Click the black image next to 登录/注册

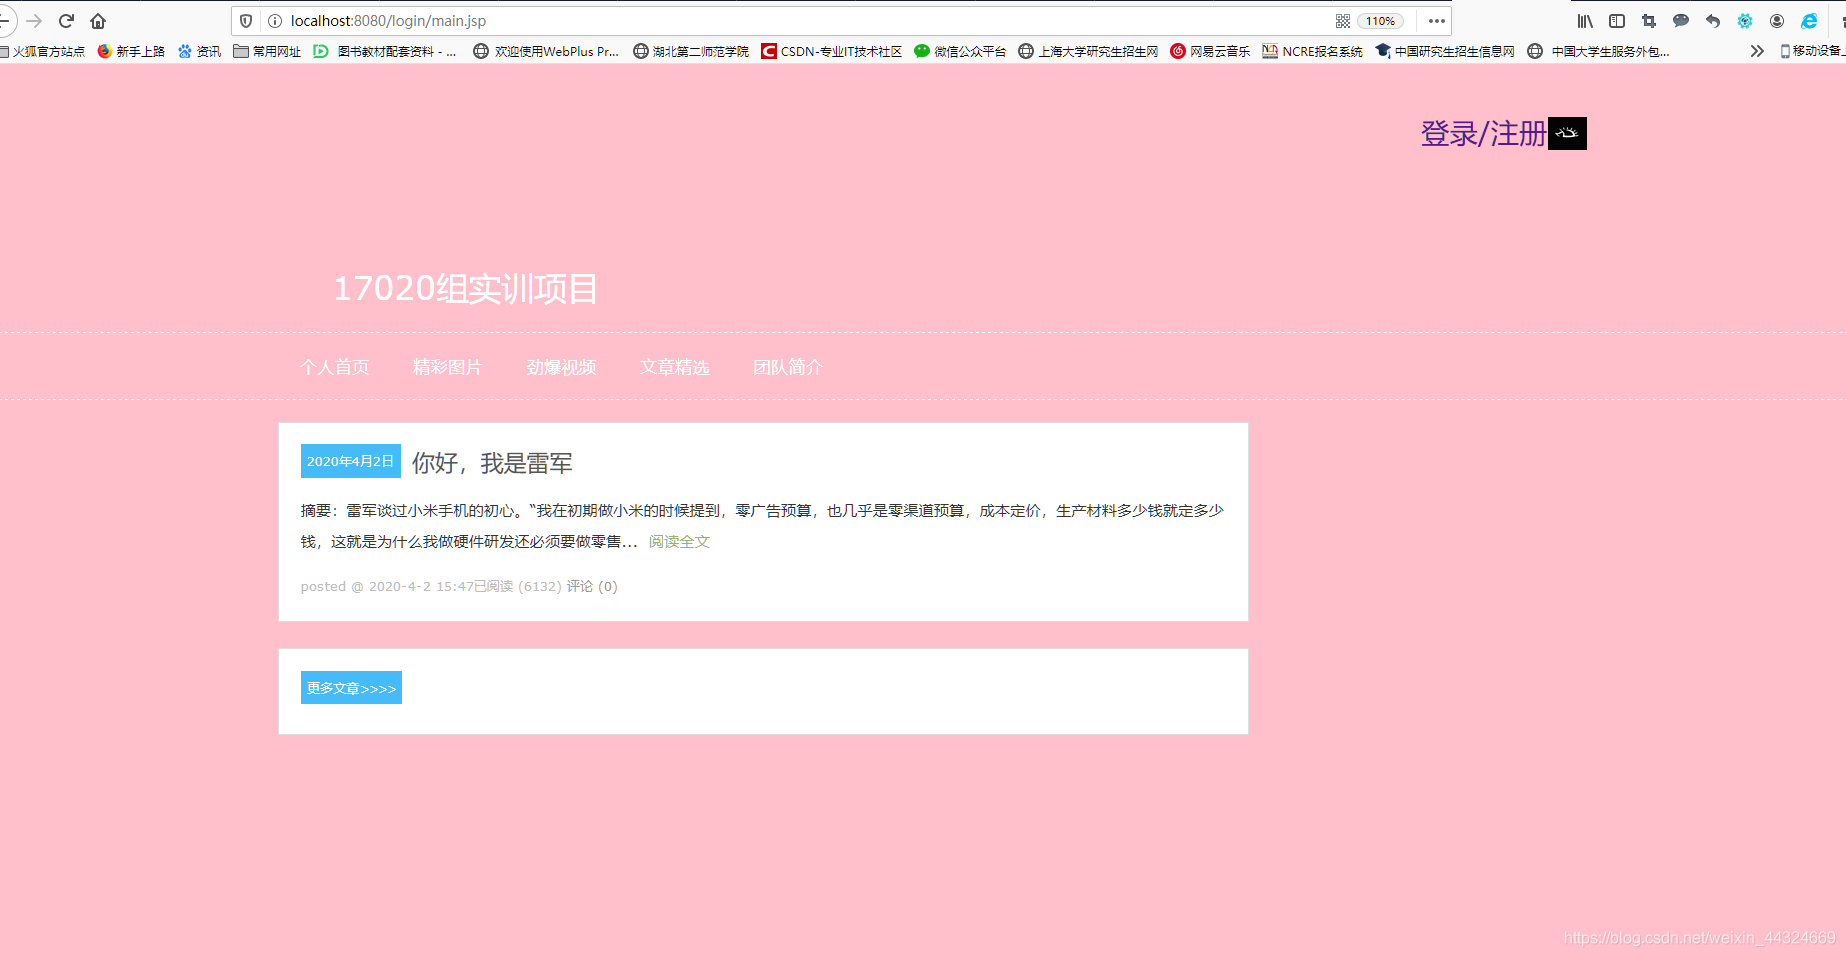(1567, 133)
